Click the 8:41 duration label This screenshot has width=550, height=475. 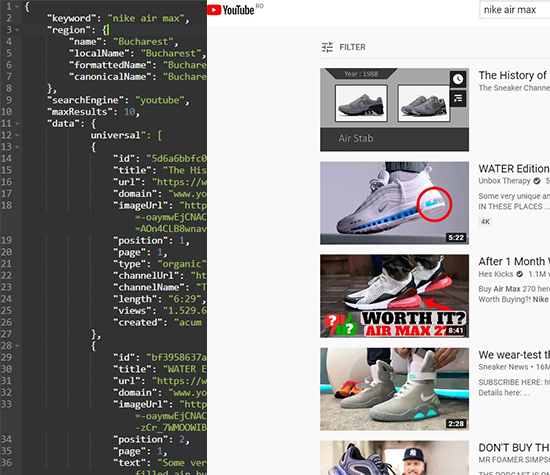(x=456, y=330)
